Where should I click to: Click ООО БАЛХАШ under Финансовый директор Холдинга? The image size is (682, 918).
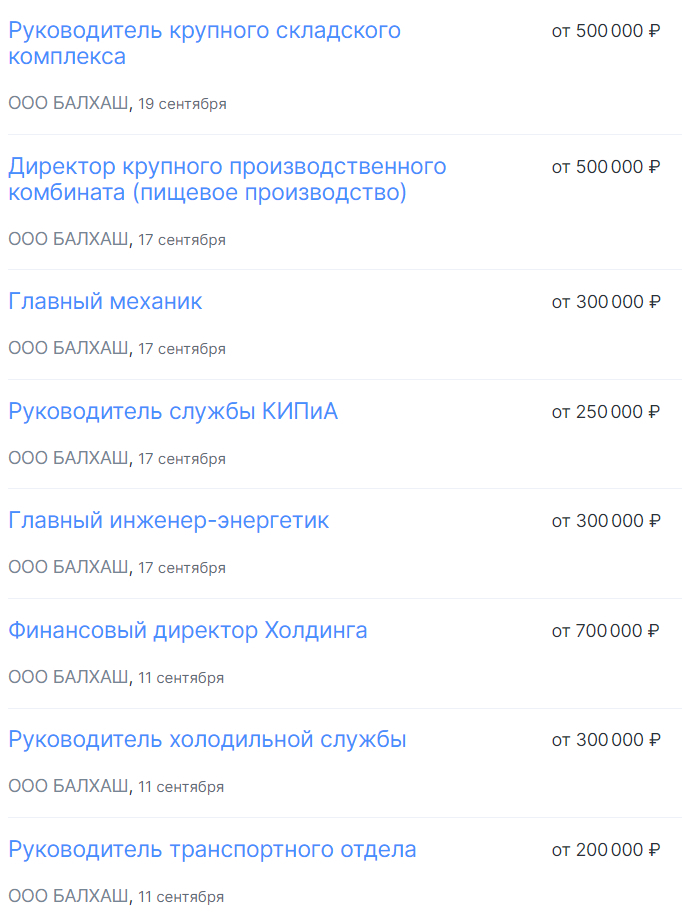(68, 677)
